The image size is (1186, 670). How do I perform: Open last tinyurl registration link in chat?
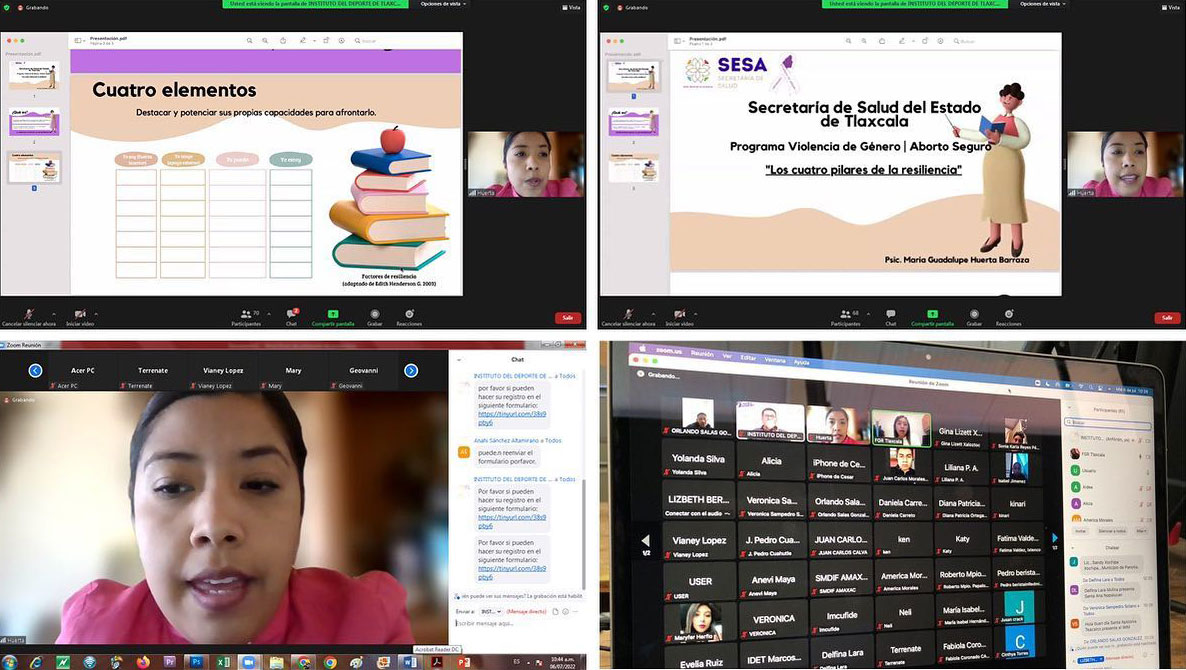(512, 572)
